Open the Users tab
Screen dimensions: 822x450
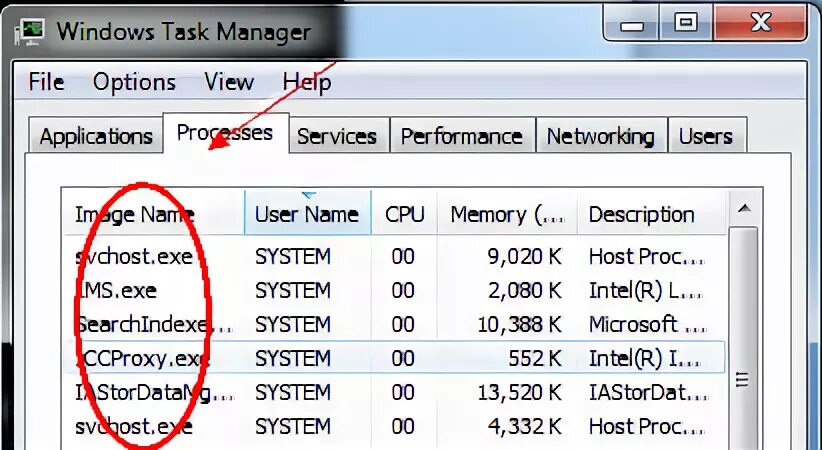tap(706, 136)
